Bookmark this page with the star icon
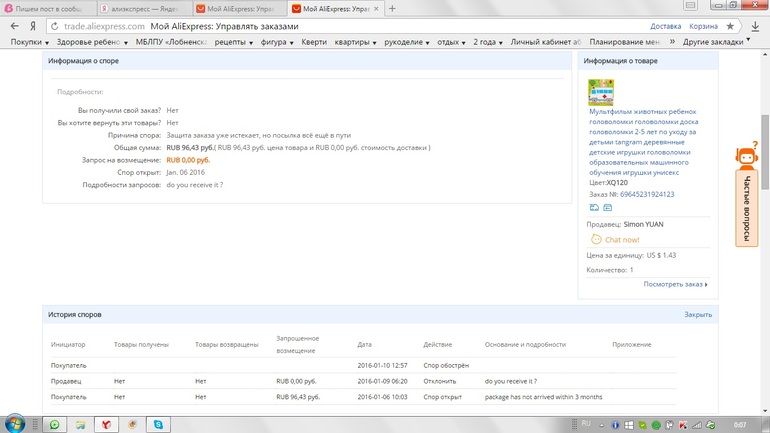The width and height of the screenshot is (770, 433). [730, 26]
